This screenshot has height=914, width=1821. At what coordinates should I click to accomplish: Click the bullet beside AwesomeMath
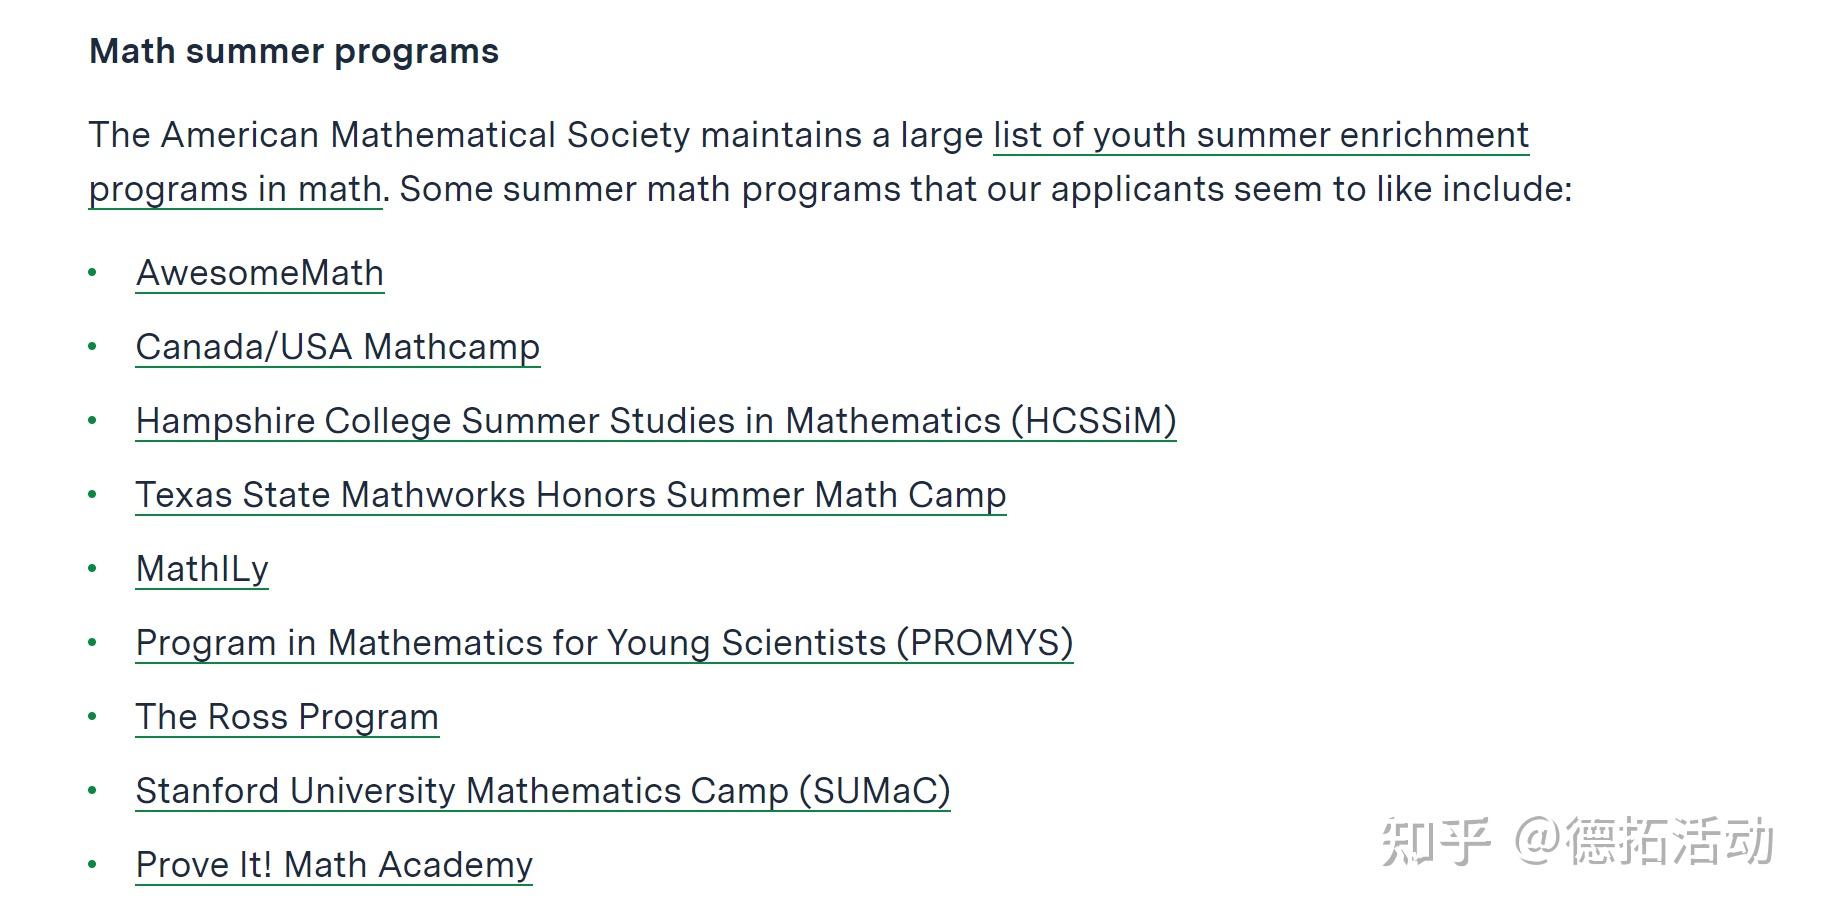(93, 272)
